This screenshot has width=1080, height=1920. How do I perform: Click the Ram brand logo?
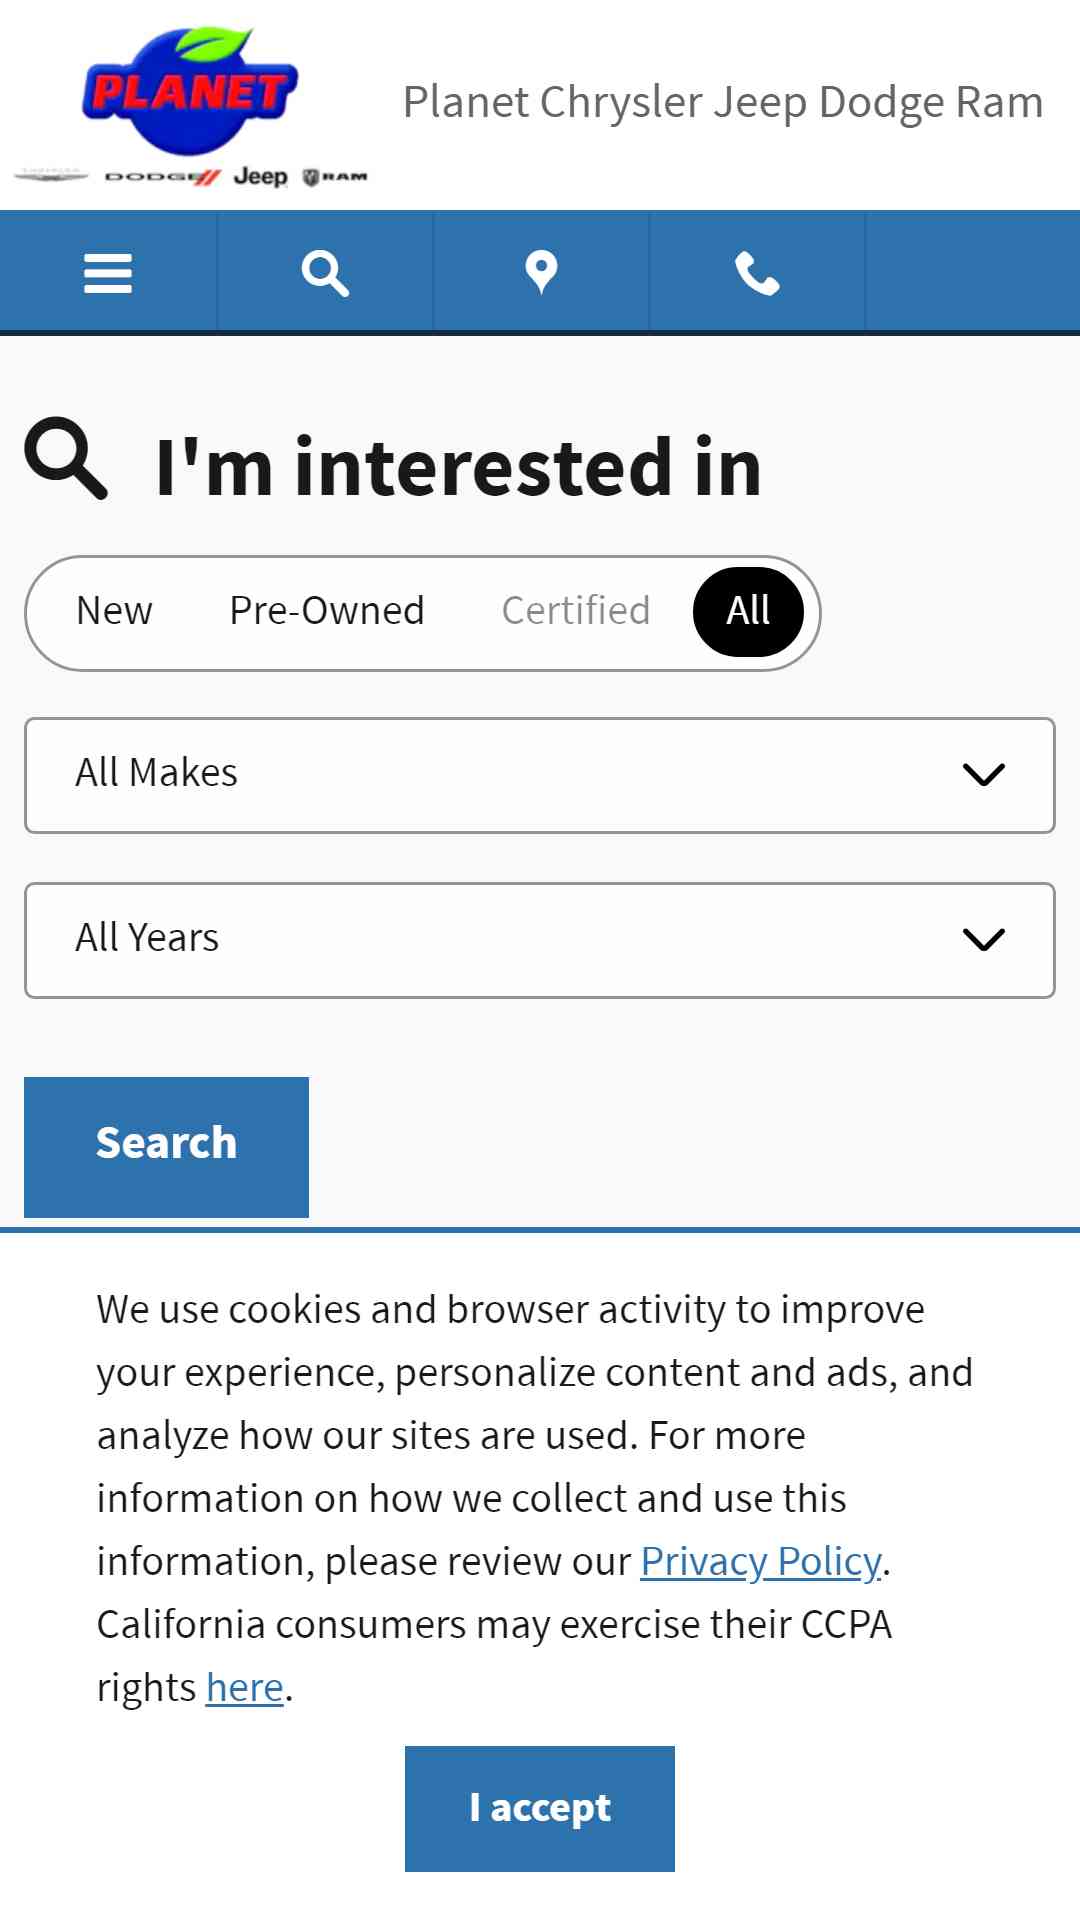coord(335,177)
